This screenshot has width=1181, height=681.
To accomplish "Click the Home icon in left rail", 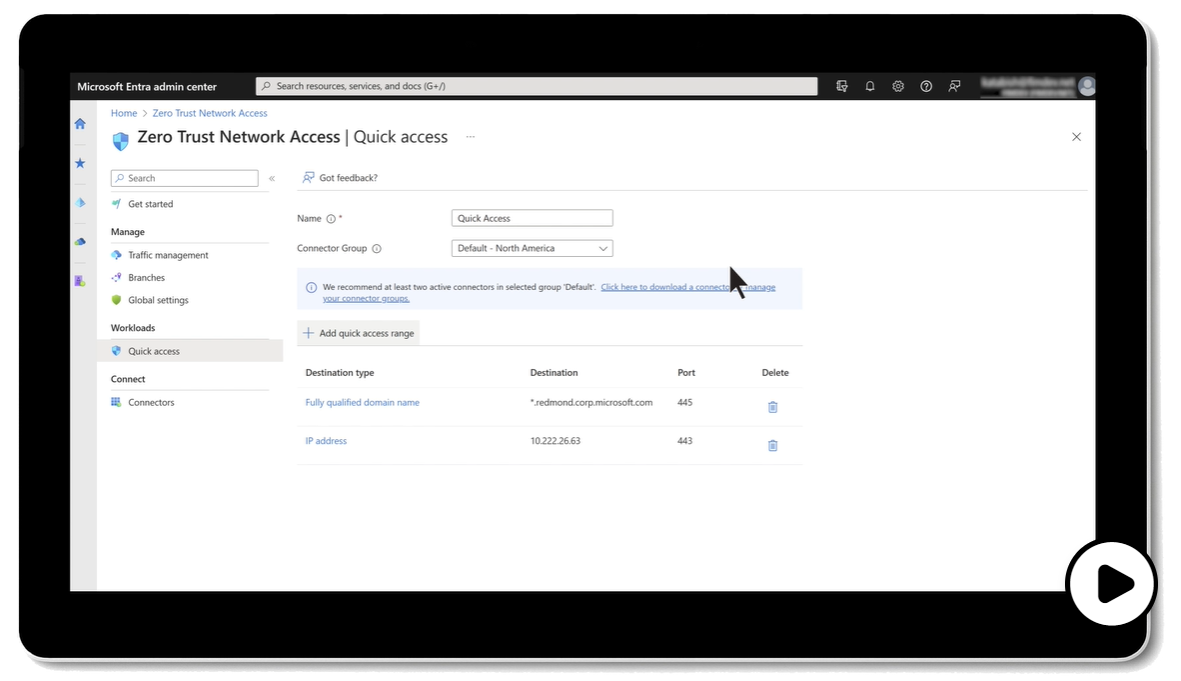I will tap(80, 124).
